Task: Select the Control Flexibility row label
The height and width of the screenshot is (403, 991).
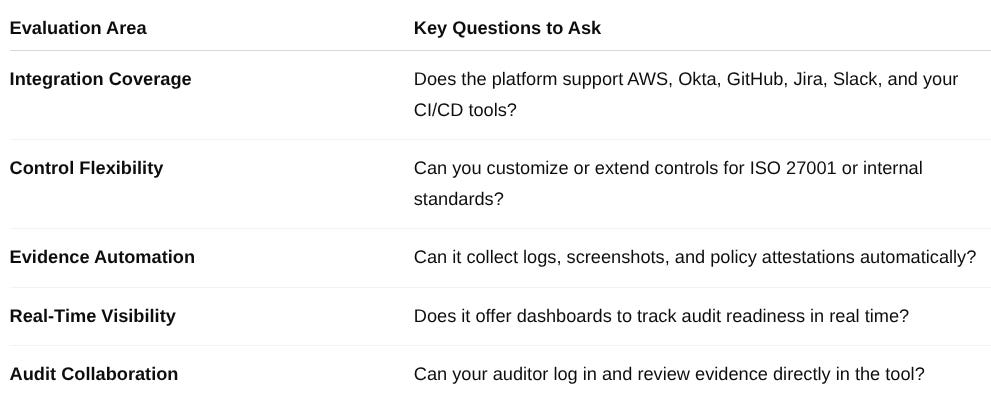Action: [x=87, y=169]
